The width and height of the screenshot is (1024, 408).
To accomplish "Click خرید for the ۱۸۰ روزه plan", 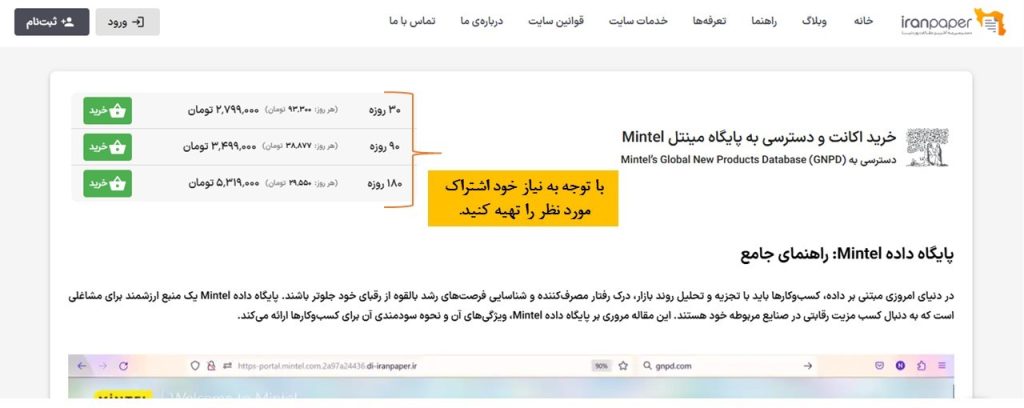I will (107, 183).
